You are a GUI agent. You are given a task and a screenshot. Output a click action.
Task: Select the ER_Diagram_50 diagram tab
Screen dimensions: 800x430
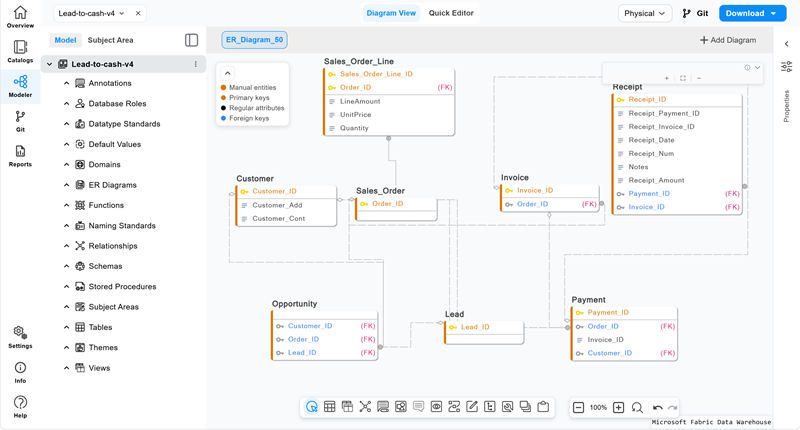255,40
